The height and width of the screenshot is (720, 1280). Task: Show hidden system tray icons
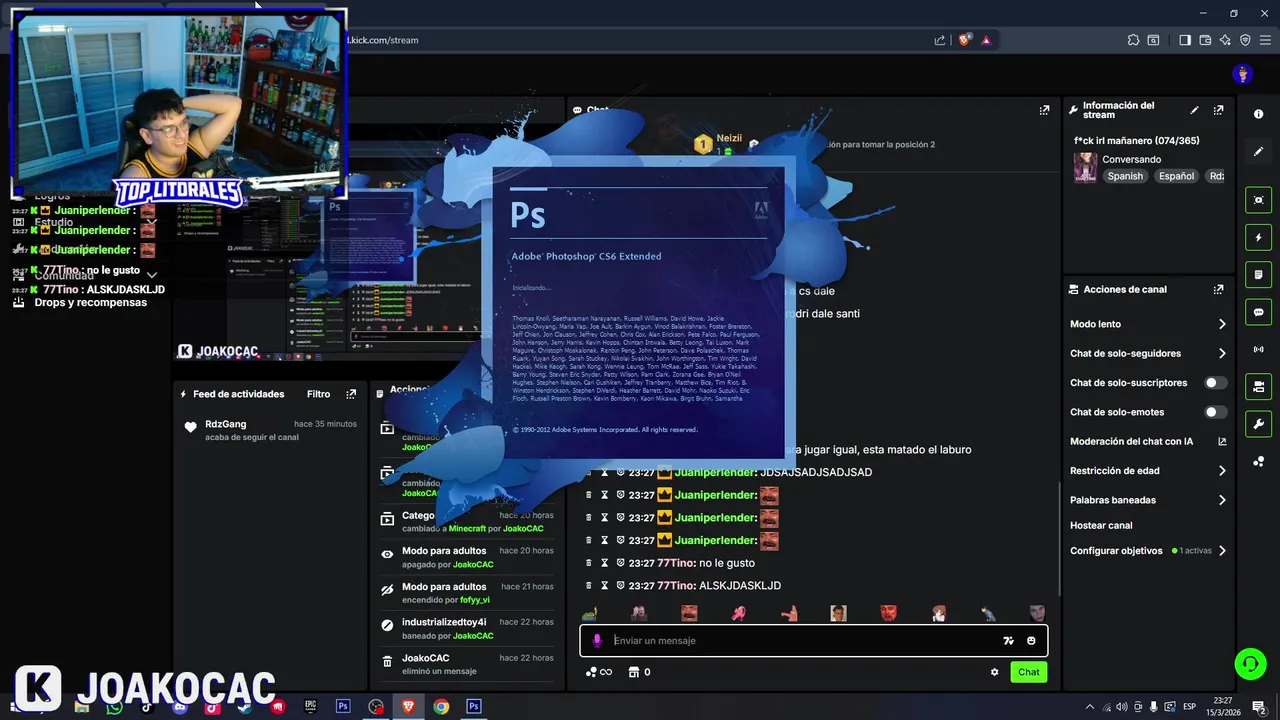[x=1090, y=706]
